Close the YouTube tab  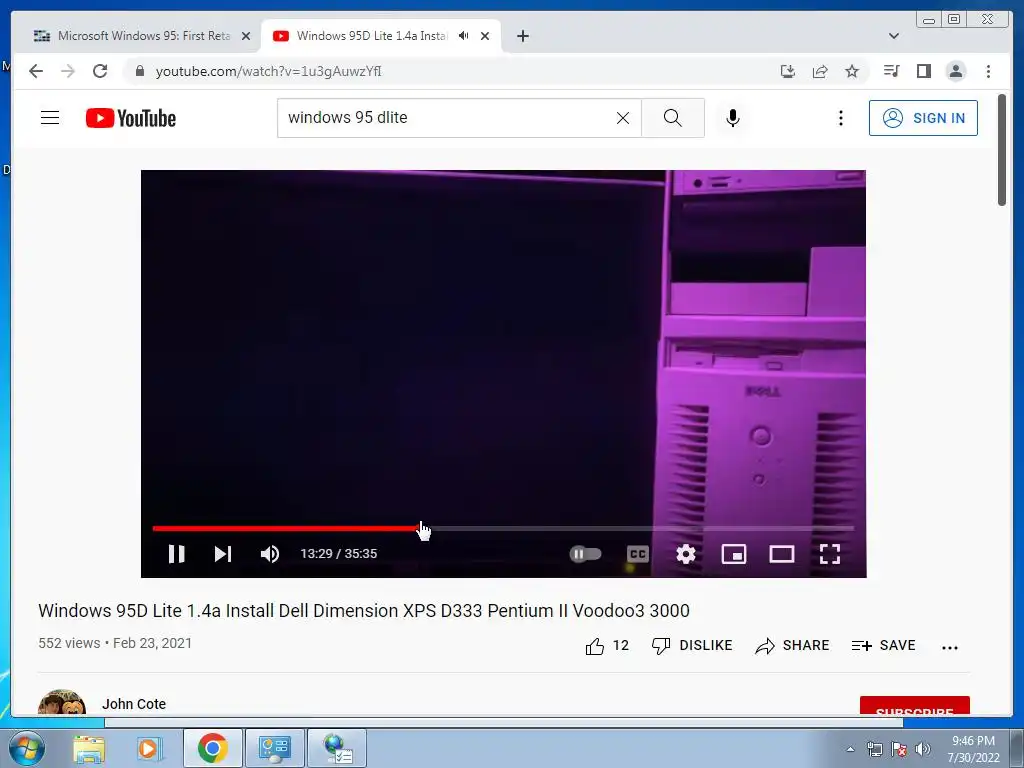click(485, 36)
